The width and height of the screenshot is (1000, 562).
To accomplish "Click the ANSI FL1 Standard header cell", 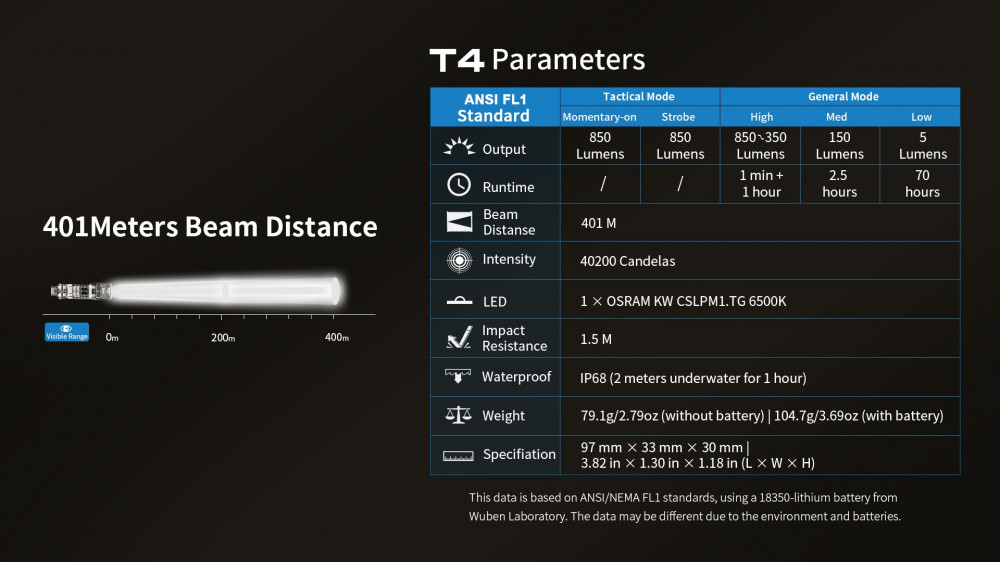I will click(x=494, y=107).
